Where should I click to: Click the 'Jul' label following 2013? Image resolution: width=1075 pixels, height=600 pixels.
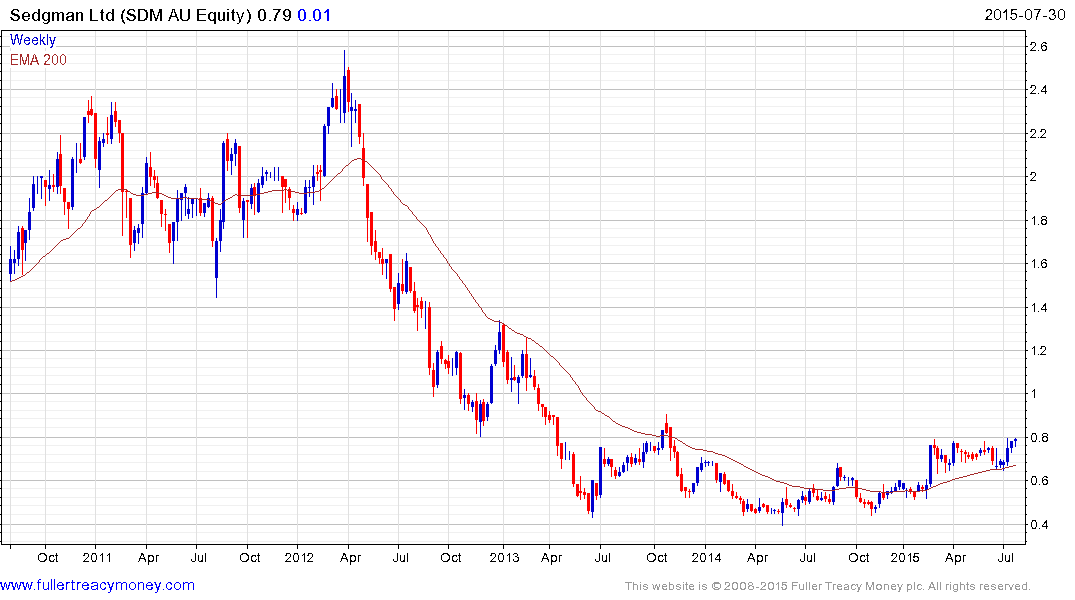[x=603, y=557]
